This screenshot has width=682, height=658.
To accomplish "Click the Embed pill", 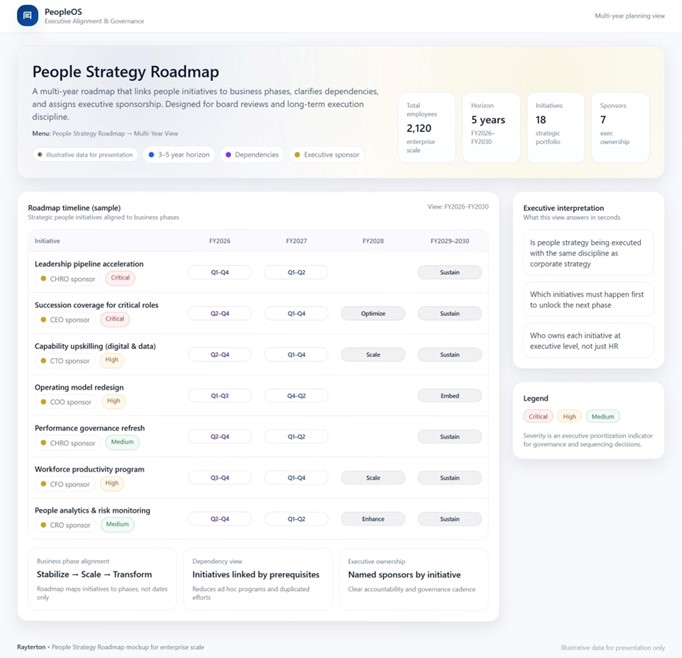I will tap(450, 396).
